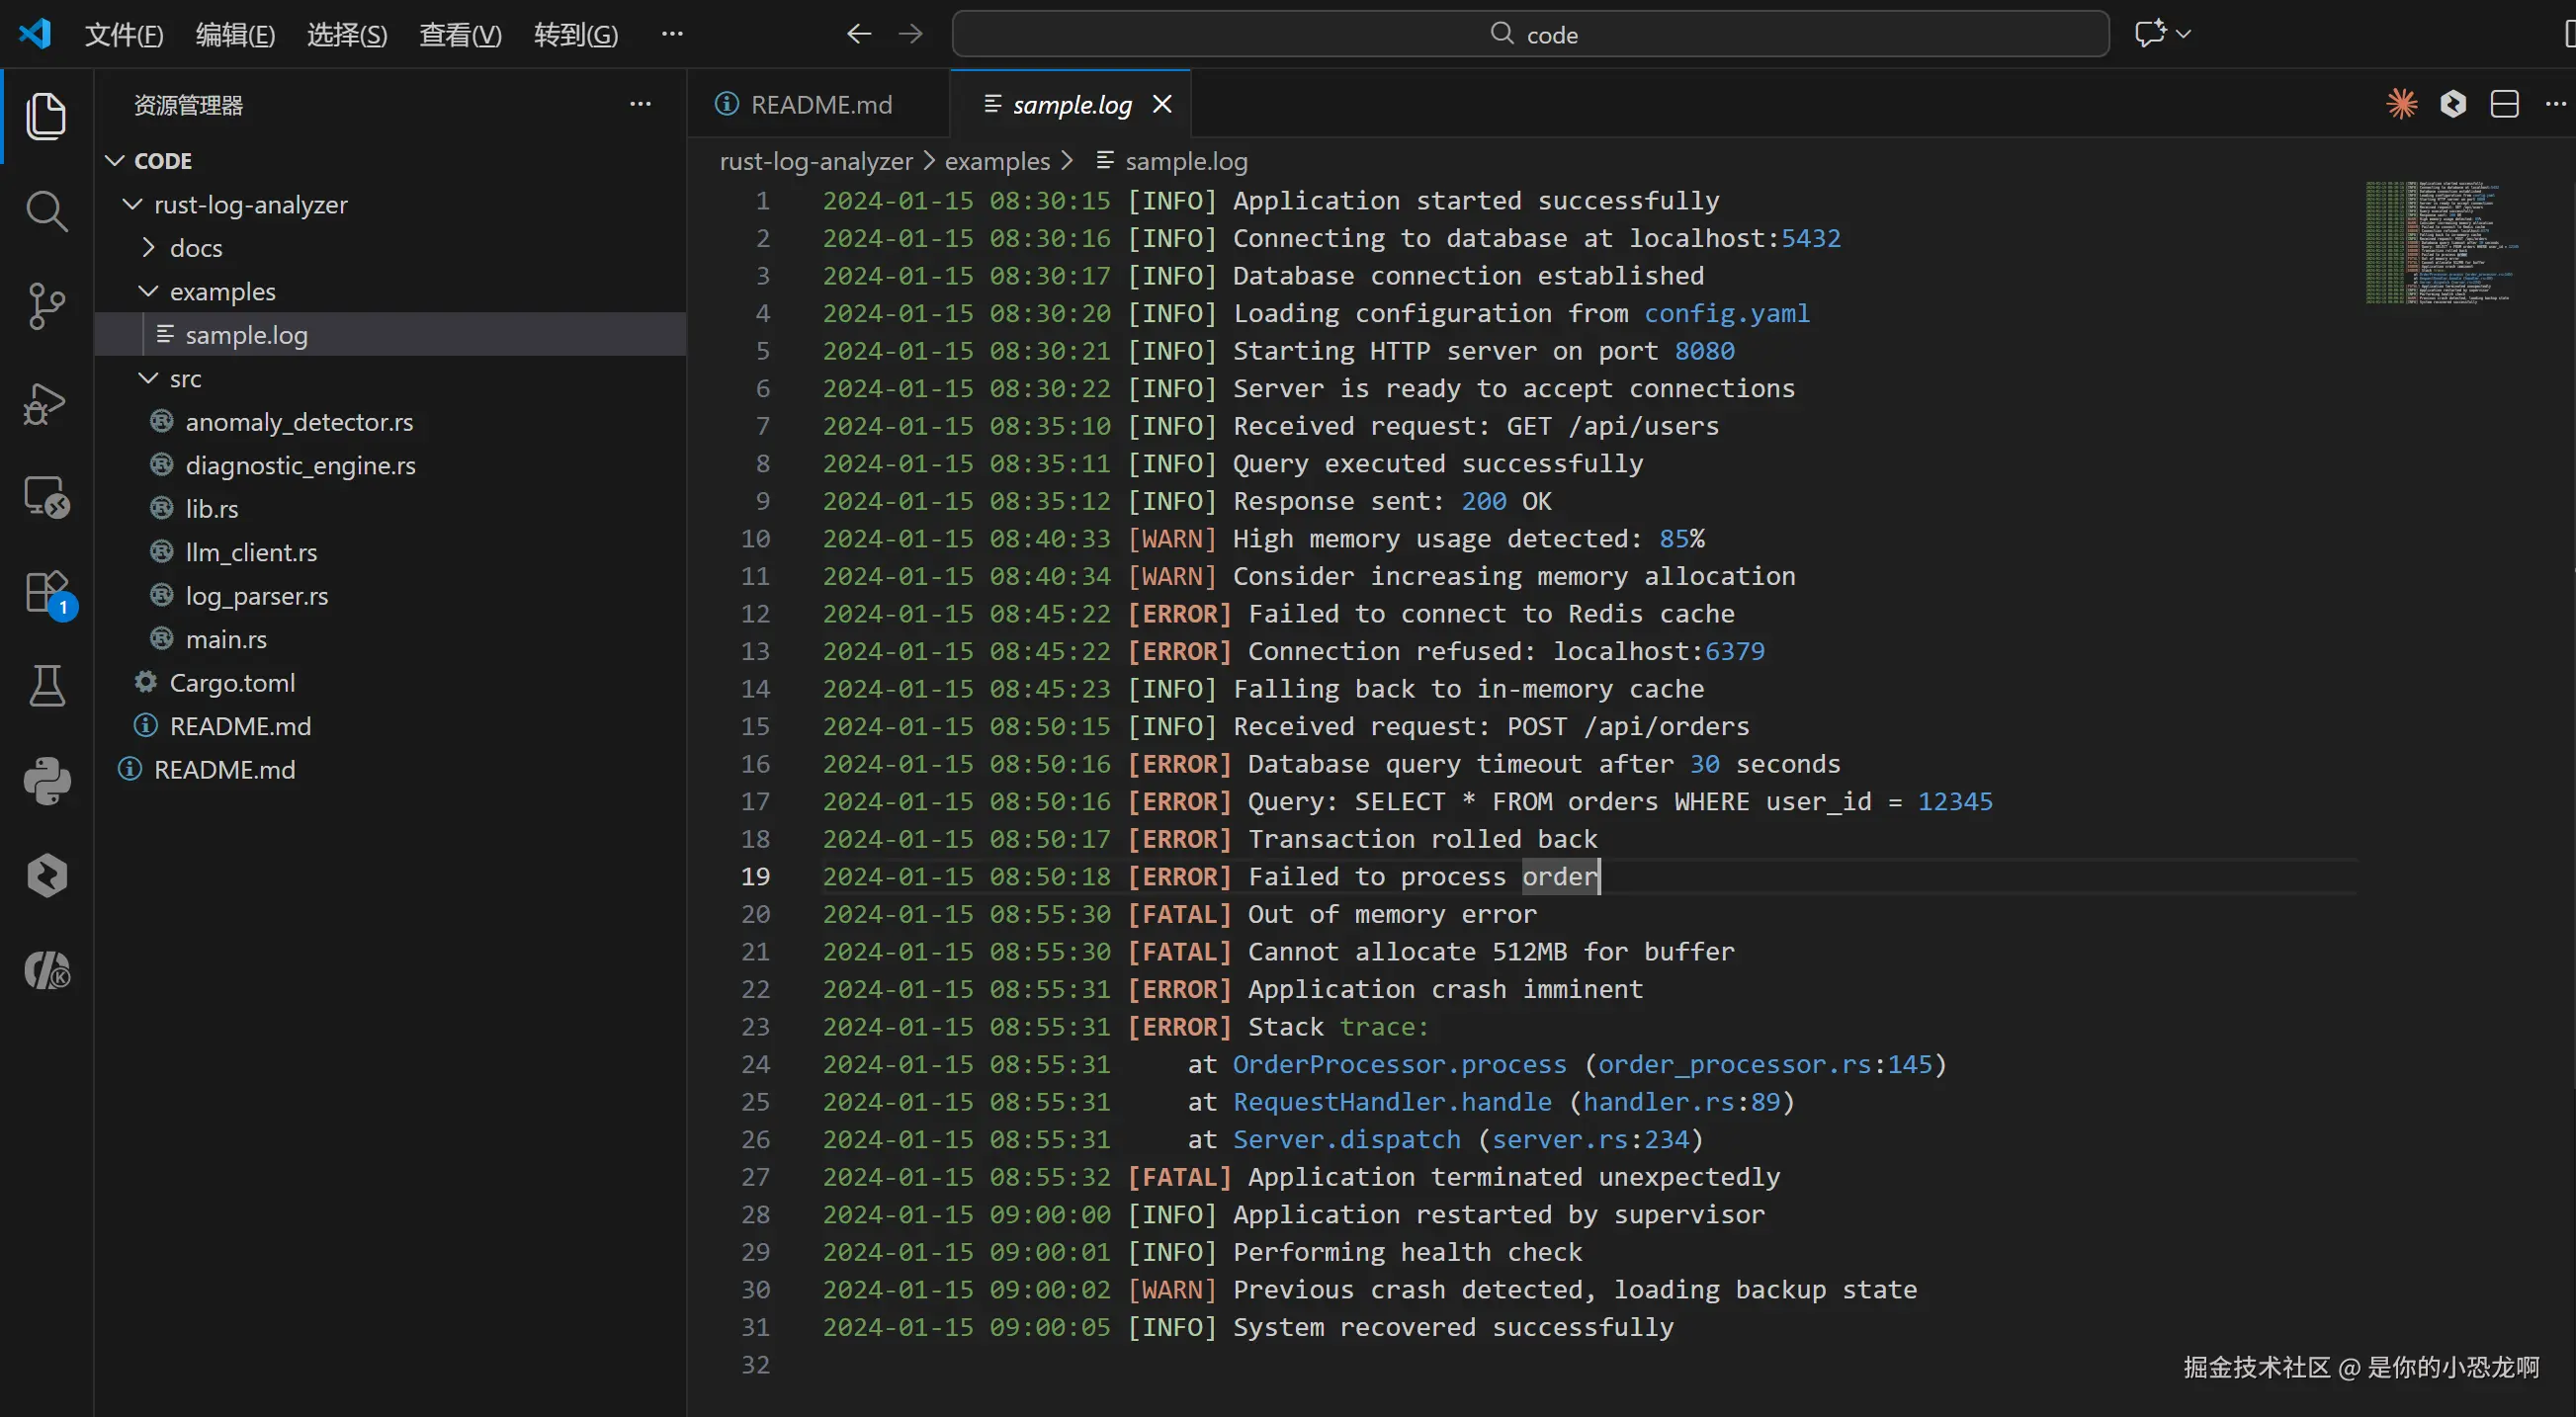
Task: Click the orange Claude spark icon
Action: (x=2401, y=104)
